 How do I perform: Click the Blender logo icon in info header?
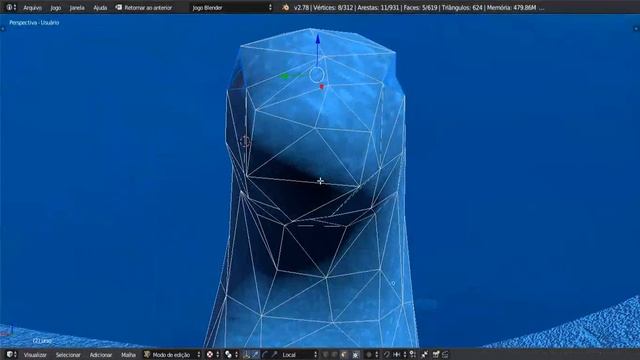(x=285, y=7)
